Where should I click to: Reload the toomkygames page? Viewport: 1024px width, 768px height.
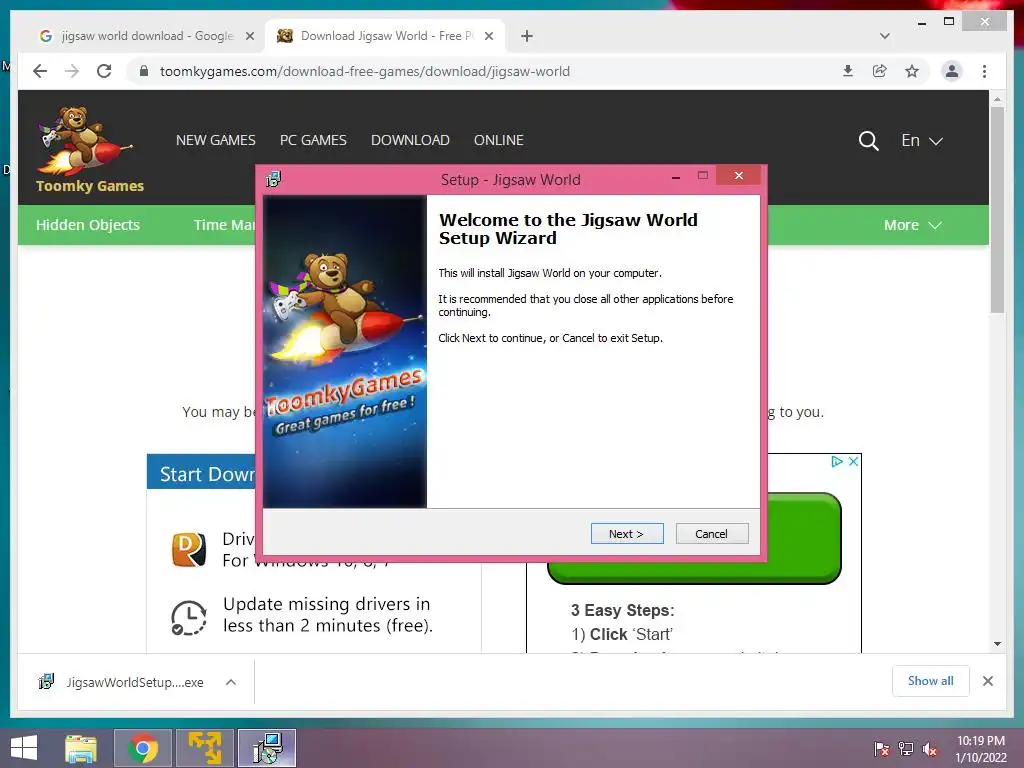pos(104,71)
